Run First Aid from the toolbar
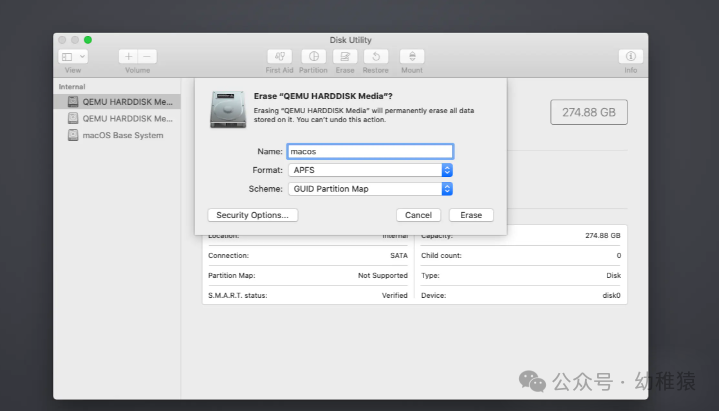719x411 pixels. pos(280,56)
